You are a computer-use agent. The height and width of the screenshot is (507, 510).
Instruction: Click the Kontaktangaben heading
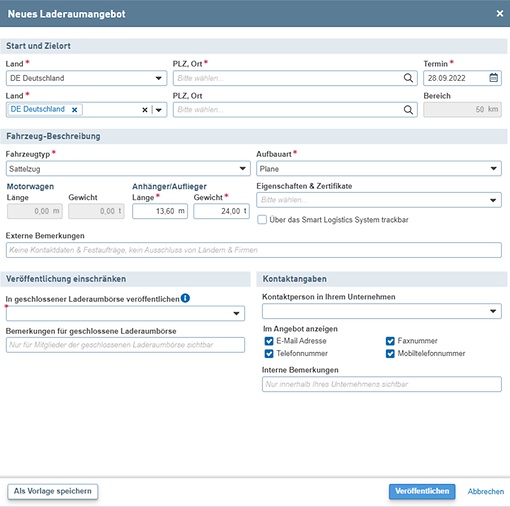pyautogui.click(x=295, y=279)
